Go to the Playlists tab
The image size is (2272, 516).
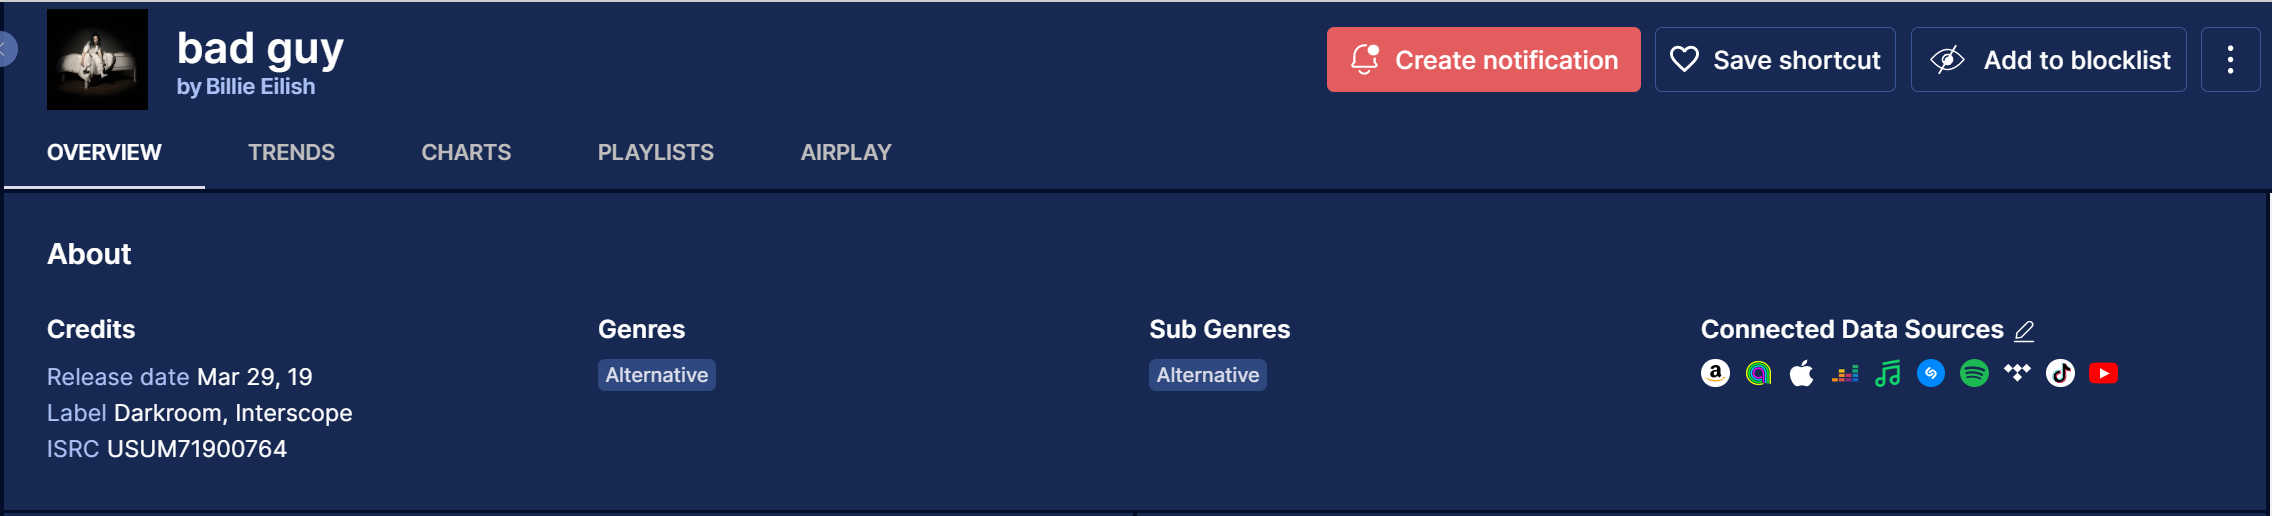[655, 152]
